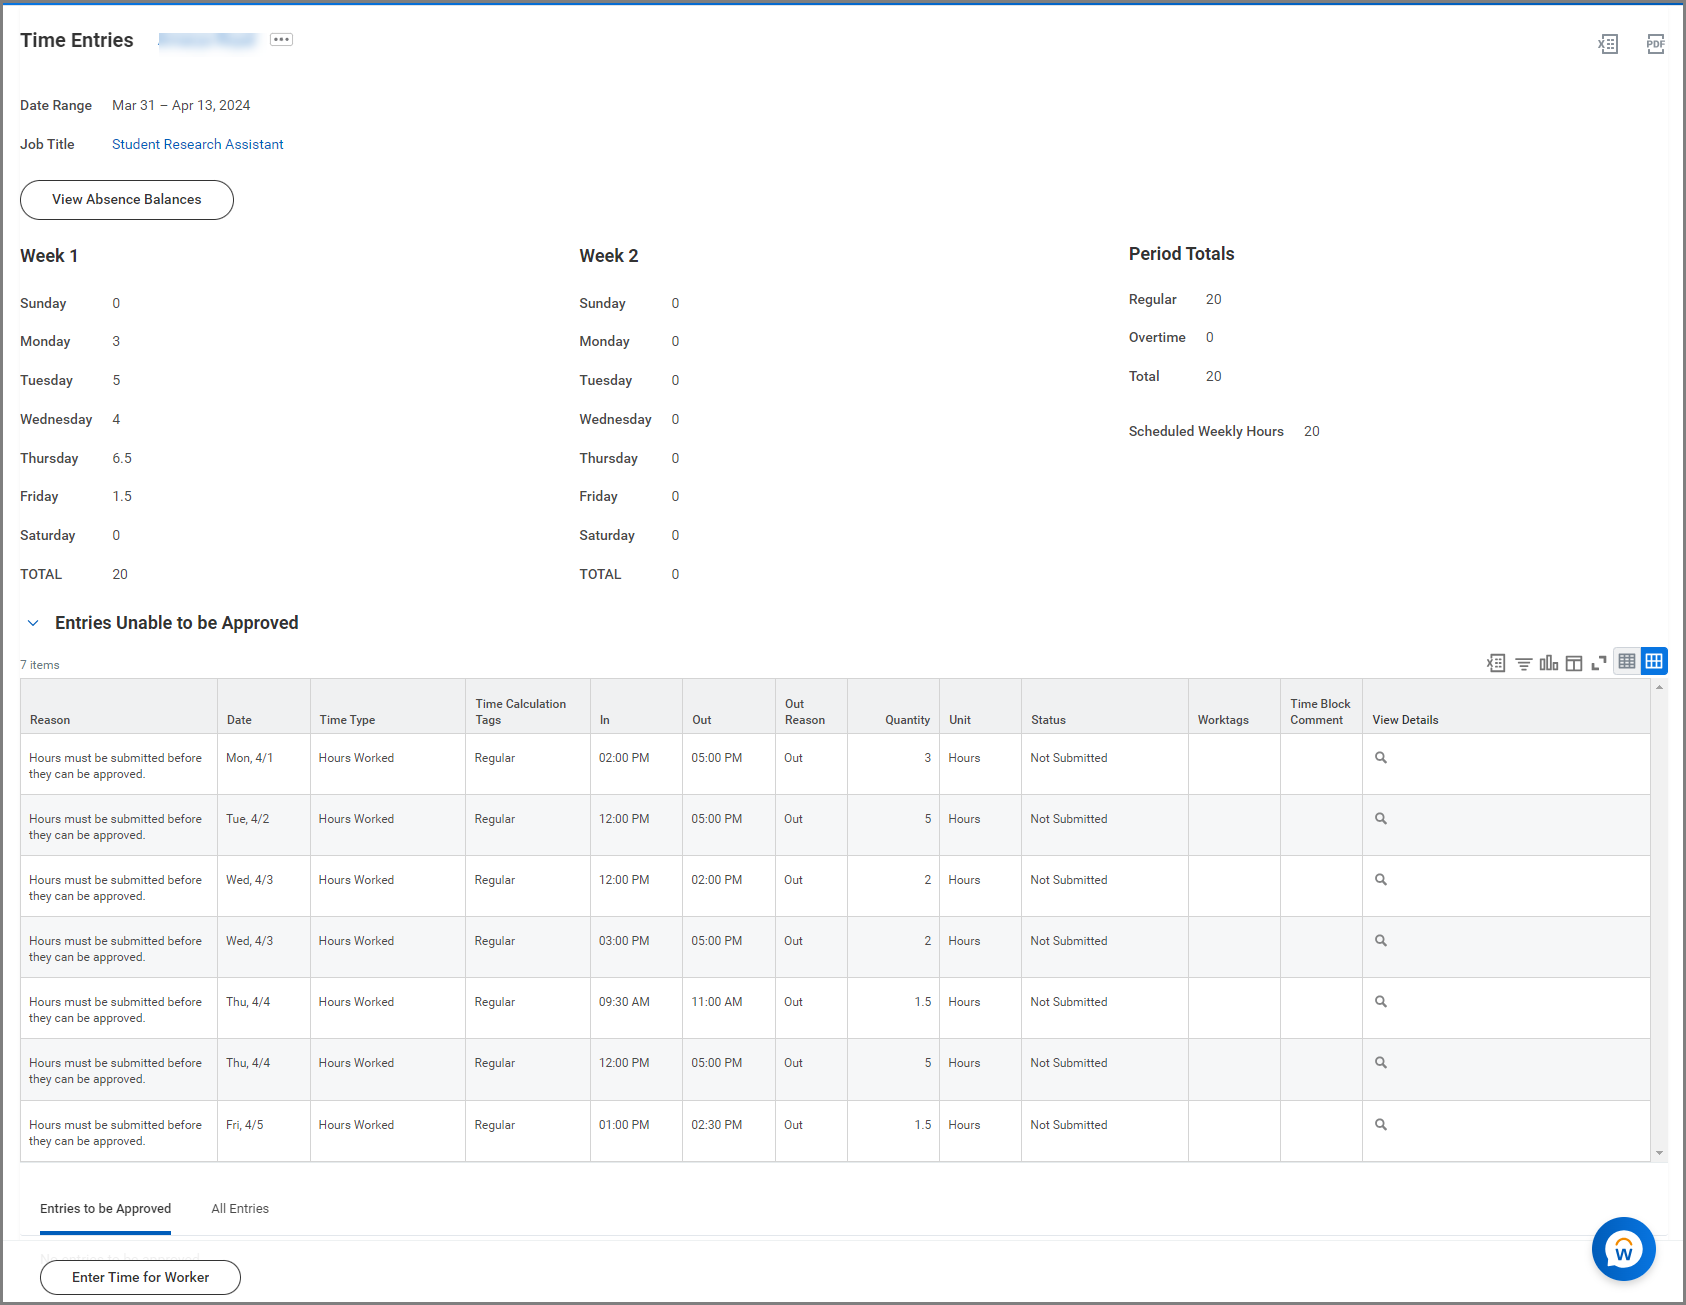Switch to the compact grid view toggle
The width and height of the screenshot is (1686, 1305).
(x=1627, y=661)
